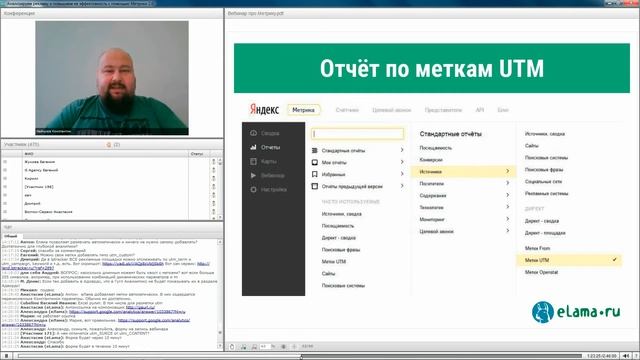Open the Настройка gear icon in sidebar
The width and height of the screenshot is (640, 360).
(x=253, y=189)
